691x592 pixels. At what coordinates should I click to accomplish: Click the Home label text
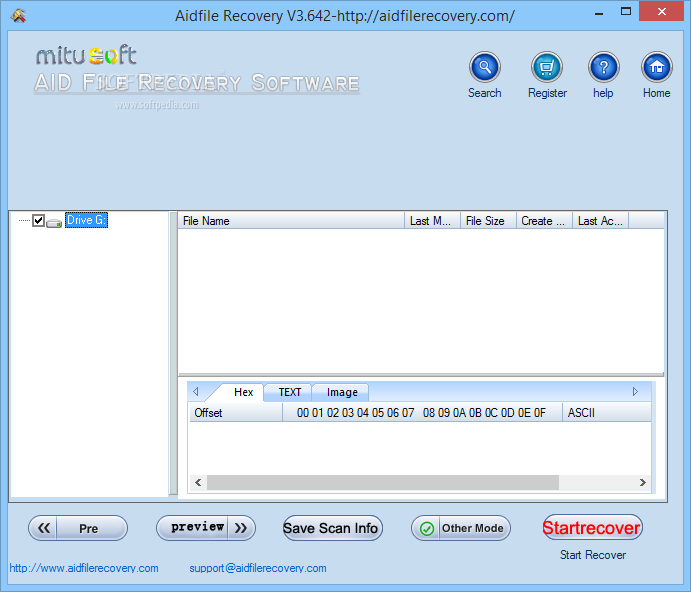pos(656,93)
